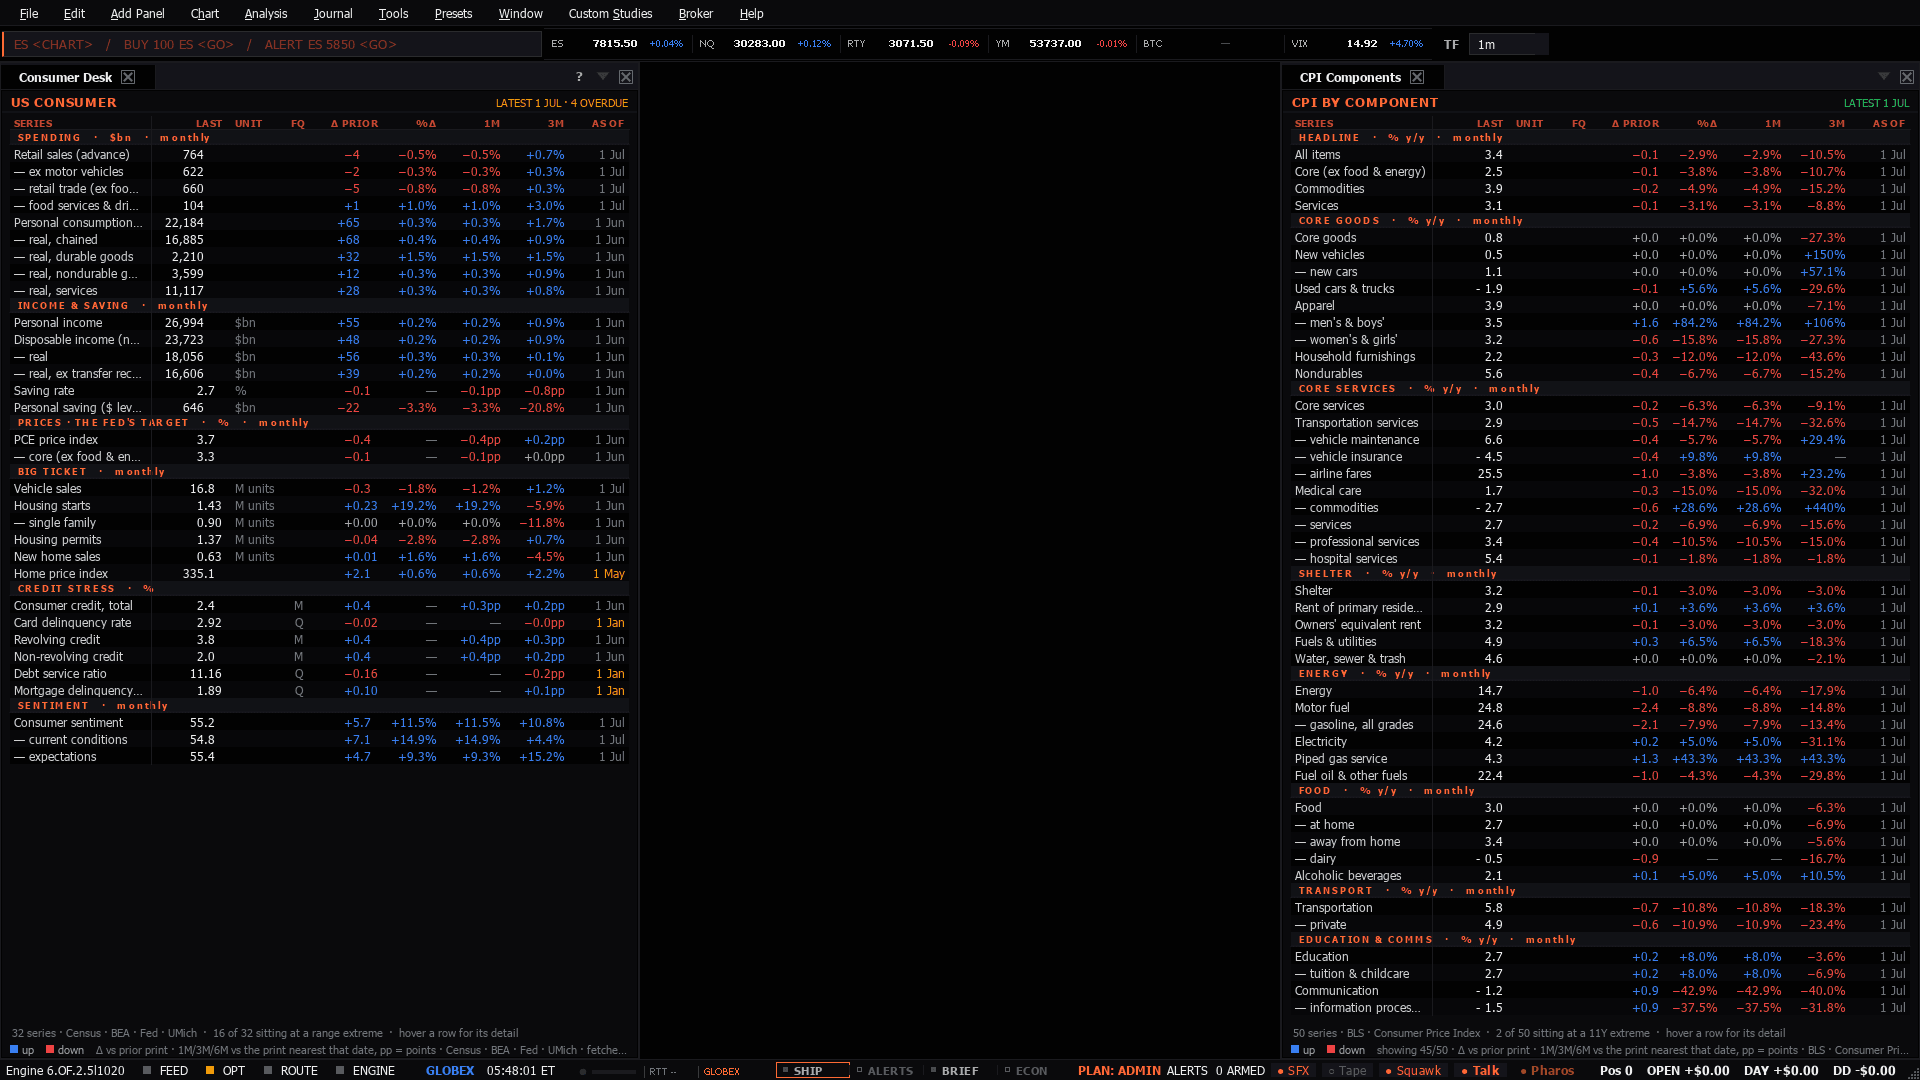Toggle the SHIP mode button
This screenshot has width=1920, height=1080.
click(x=812, y=1070)
